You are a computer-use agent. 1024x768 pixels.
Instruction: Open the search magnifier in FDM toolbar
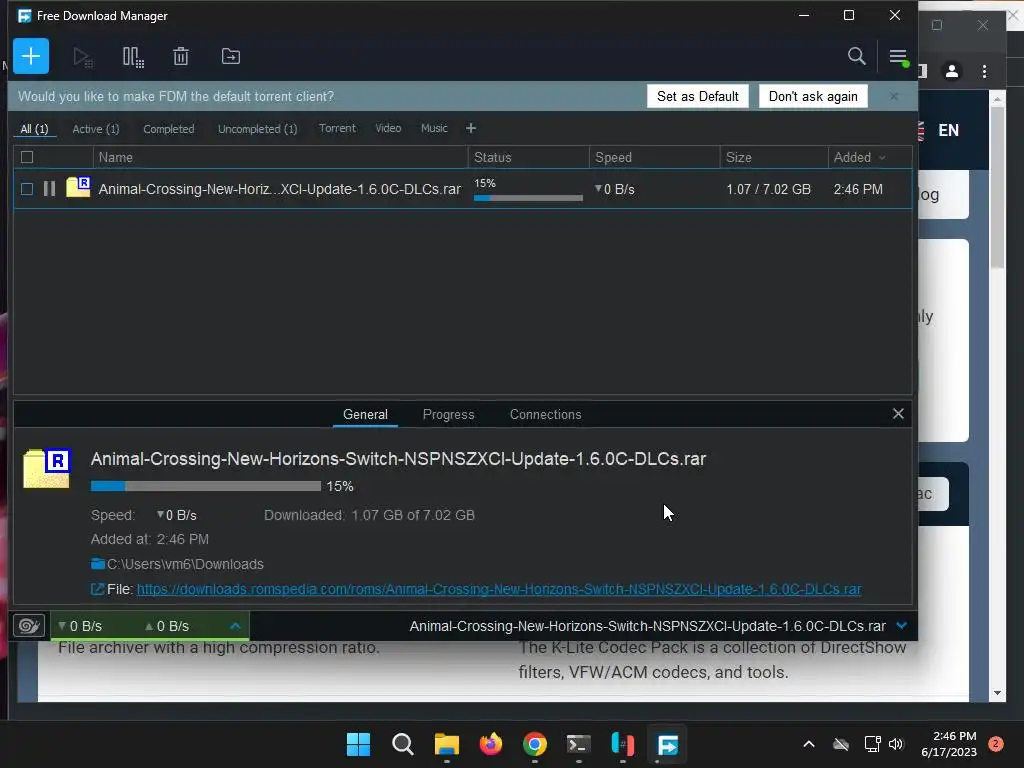[x=856, y=56]
